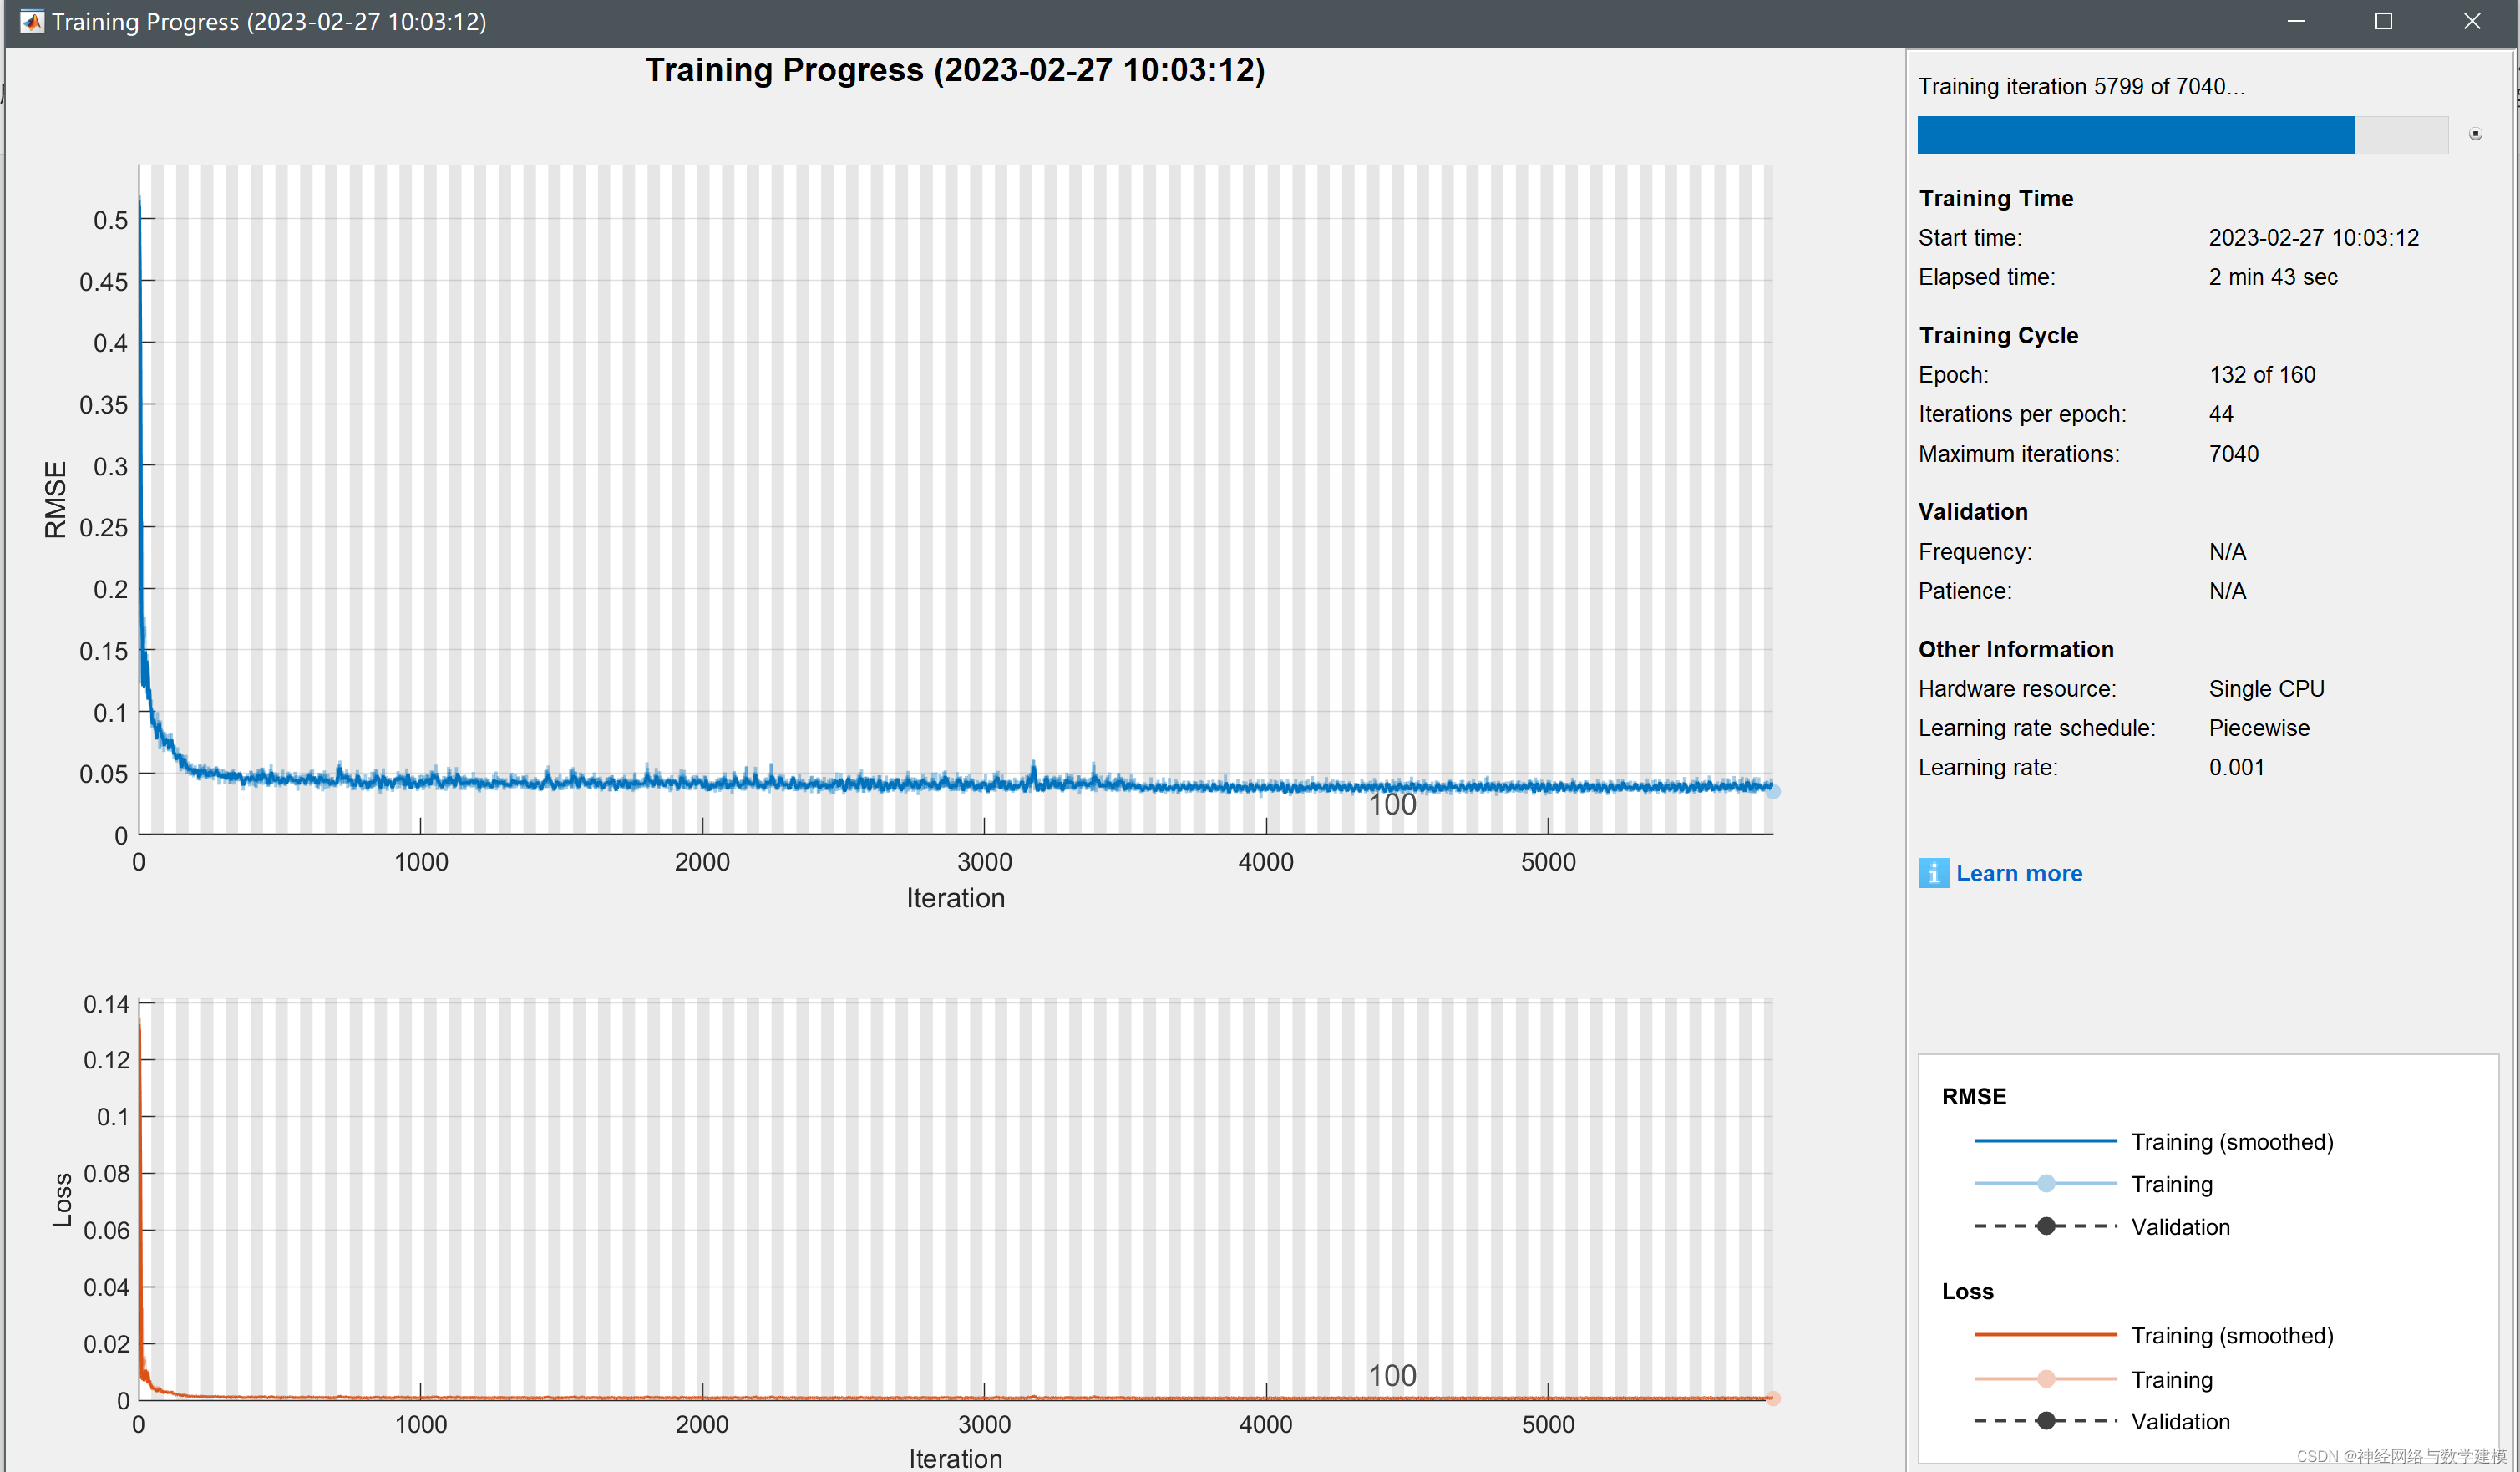Maximize the Training Progress window
Image resolution: width=2520 pixels, height=1472 pixels.
coord(2384,21)
